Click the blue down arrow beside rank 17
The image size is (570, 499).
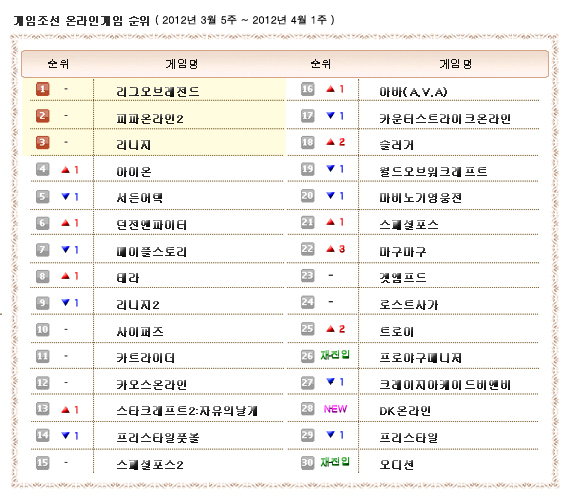330,116
